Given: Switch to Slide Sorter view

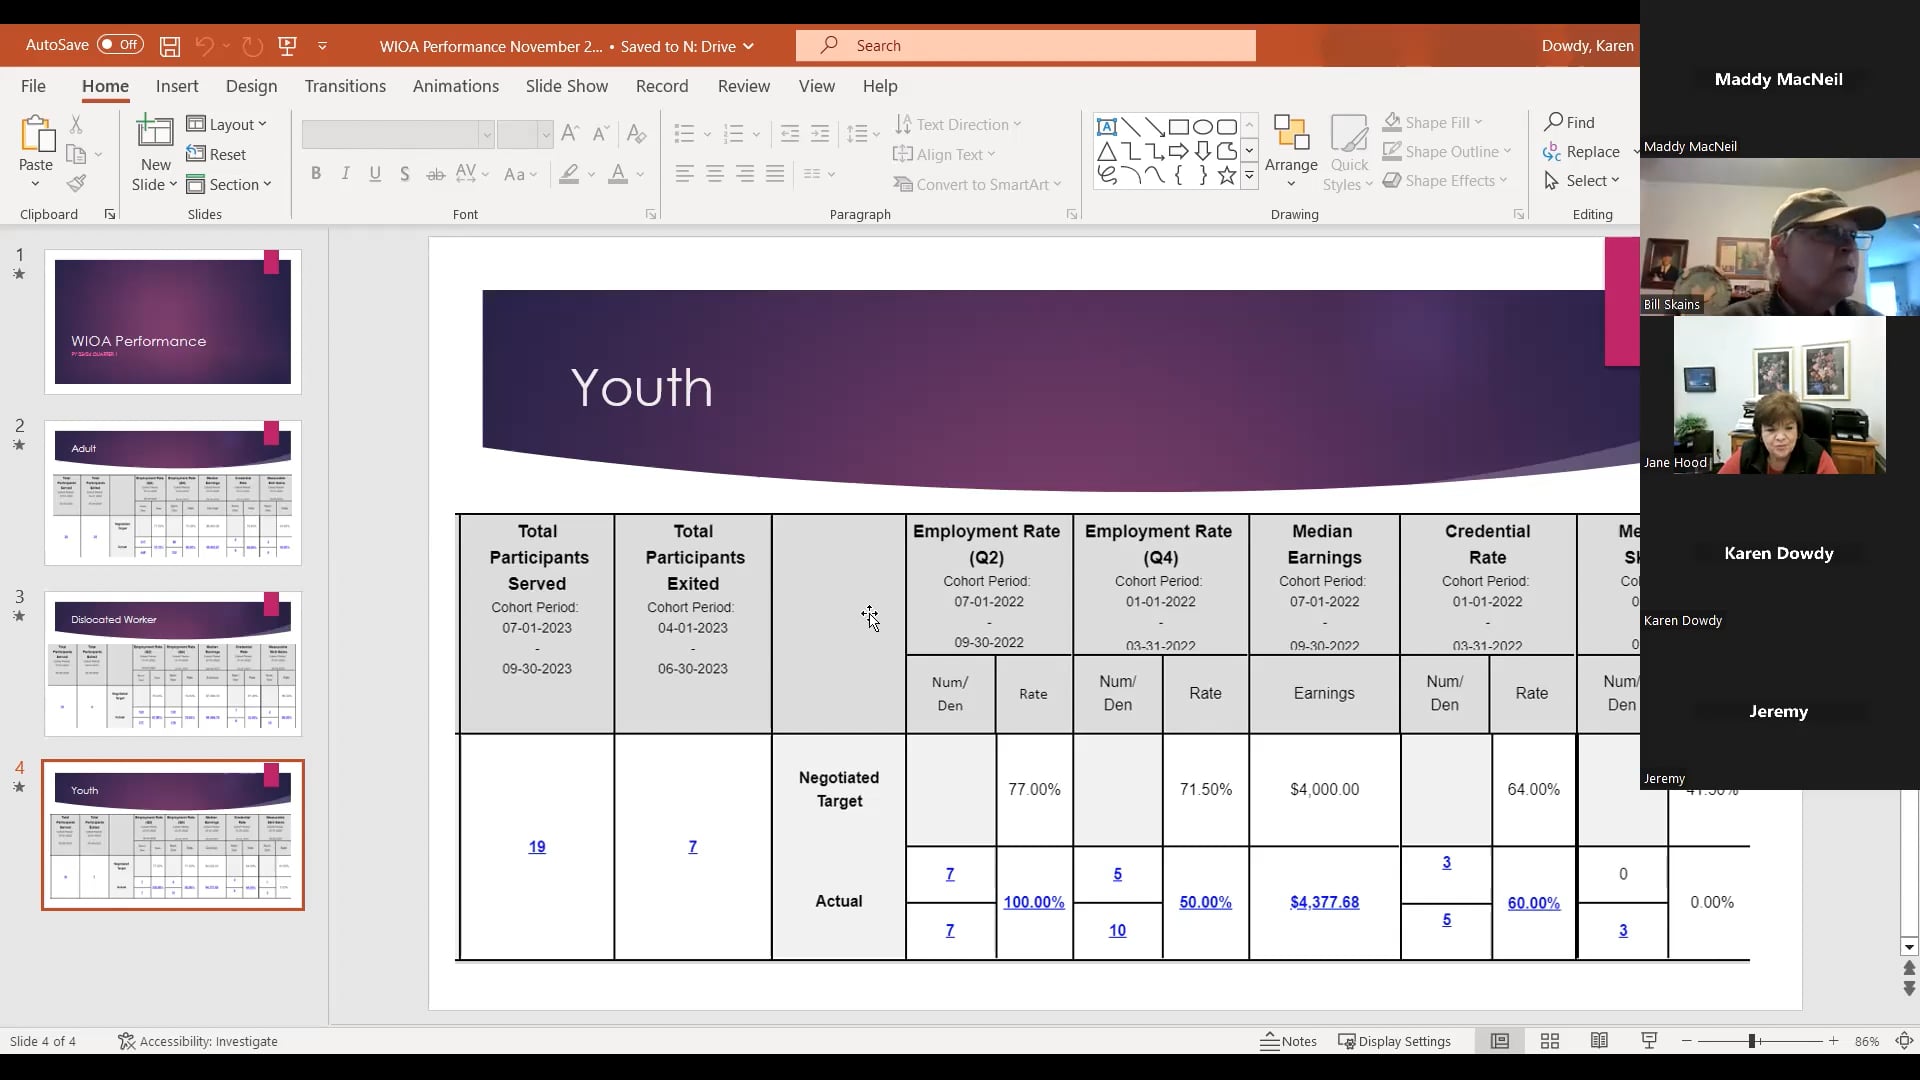Looking at the screenshot, I should tap(1550, 1041).
